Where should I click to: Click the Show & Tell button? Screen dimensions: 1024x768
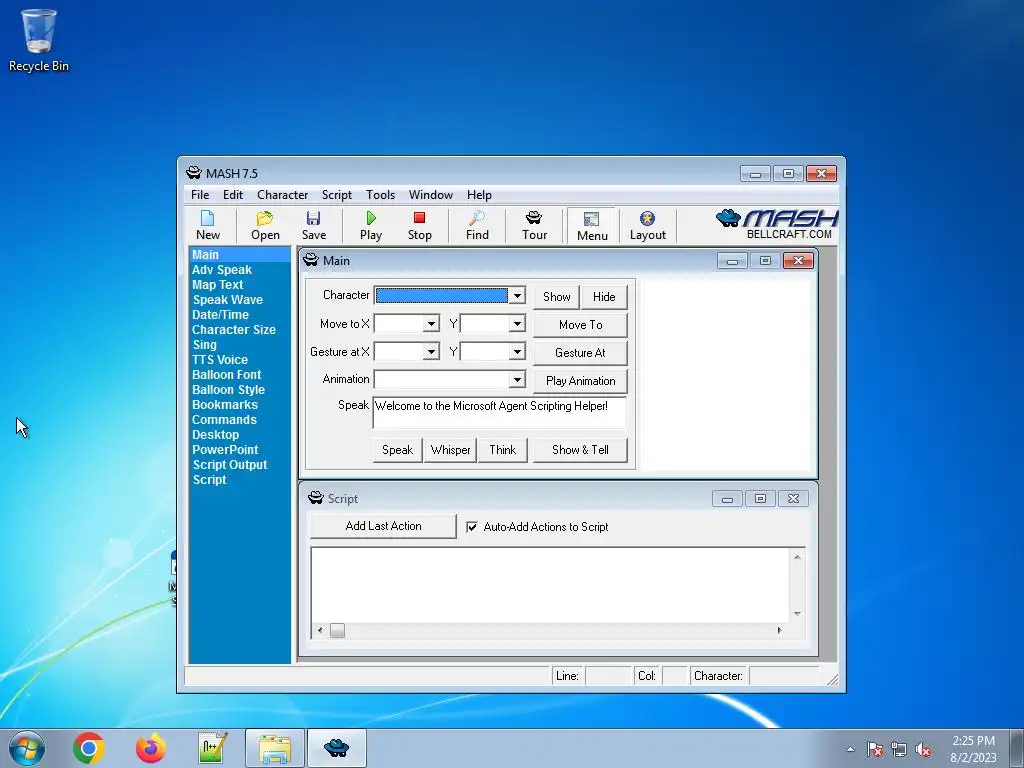pyautogui.click(x=580, y=450)
